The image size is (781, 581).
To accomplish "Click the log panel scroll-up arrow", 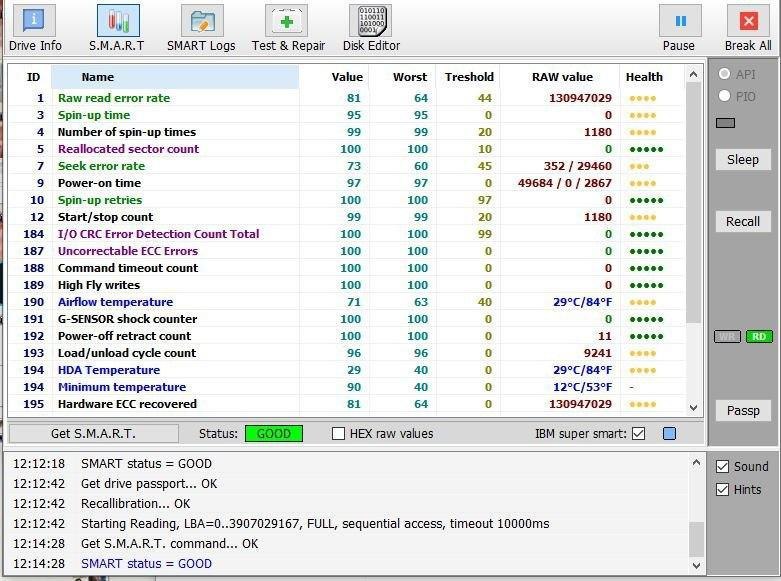I will (x=696, y=463).
